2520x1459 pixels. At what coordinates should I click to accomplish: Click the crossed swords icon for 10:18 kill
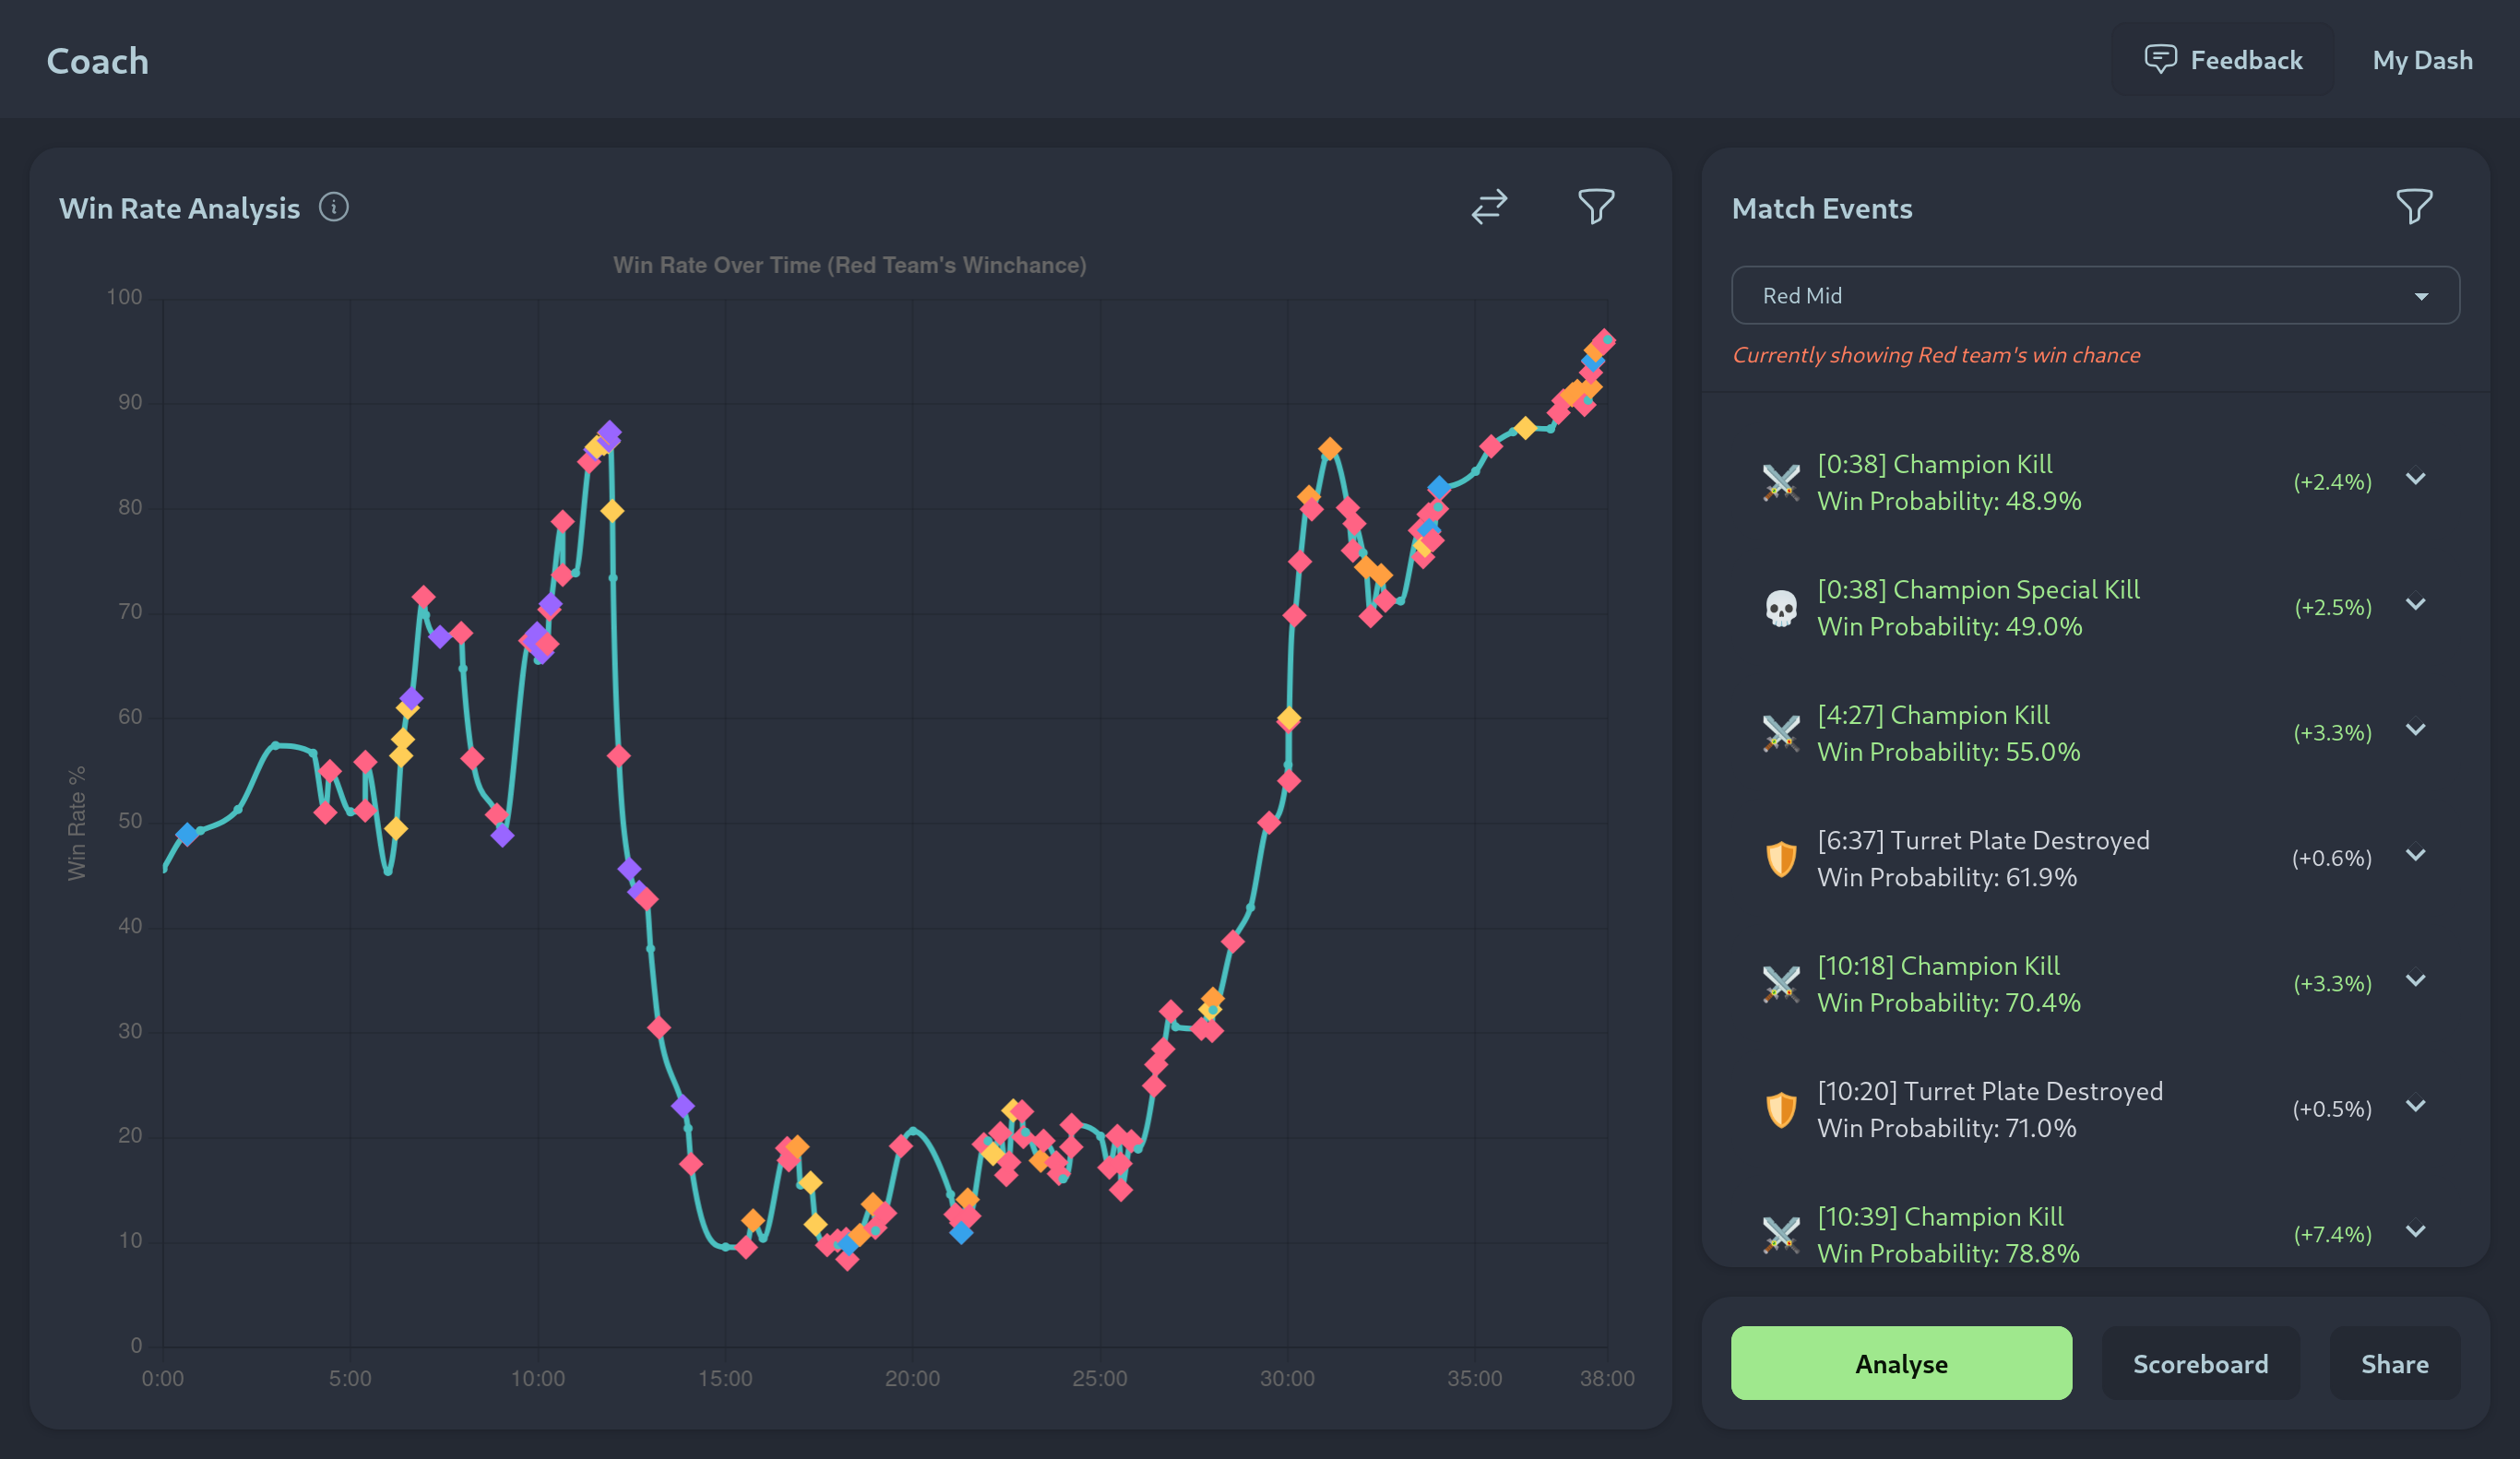tap(1780, 984)
